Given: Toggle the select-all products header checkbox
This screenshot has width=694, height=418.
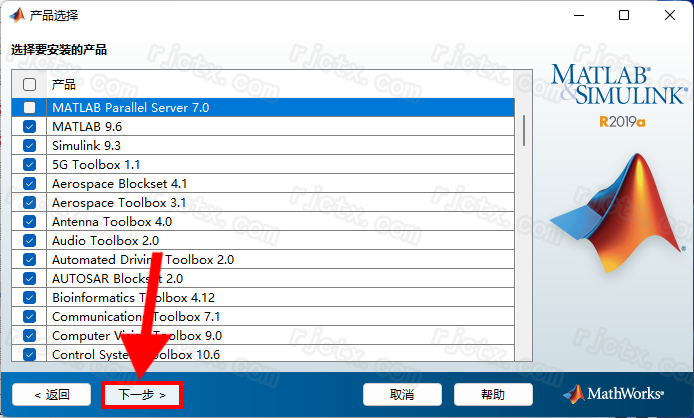Looking at the screenshot, I should (30, 84).
